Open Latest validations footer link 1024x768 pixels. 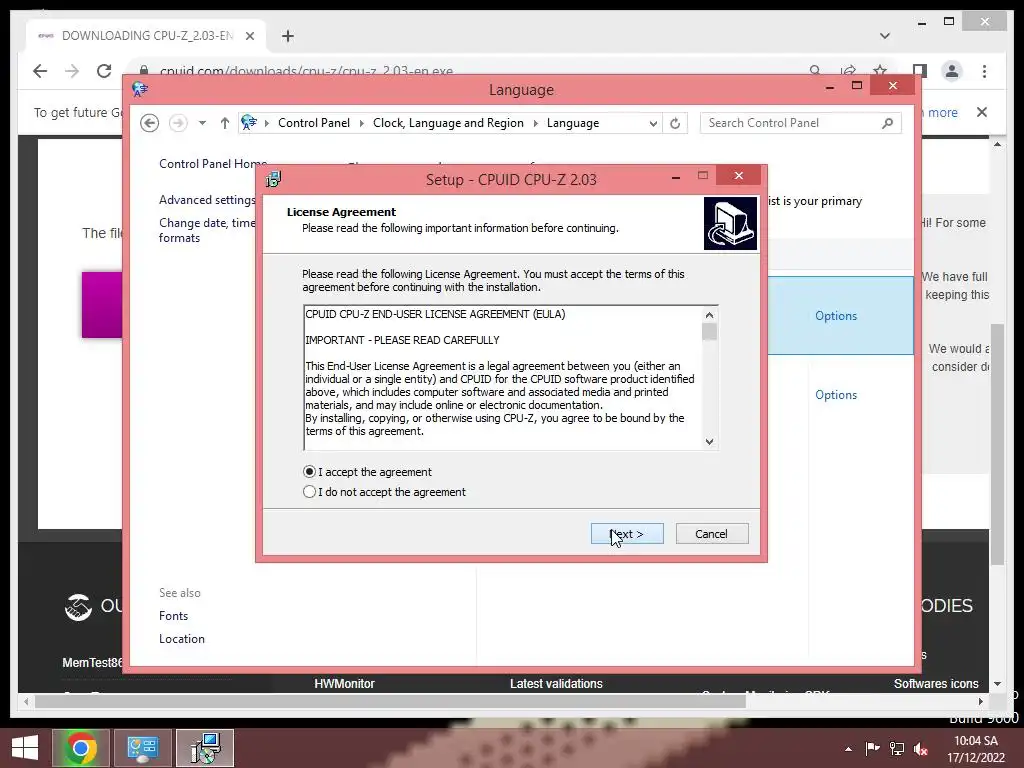[x=556, y=684]
